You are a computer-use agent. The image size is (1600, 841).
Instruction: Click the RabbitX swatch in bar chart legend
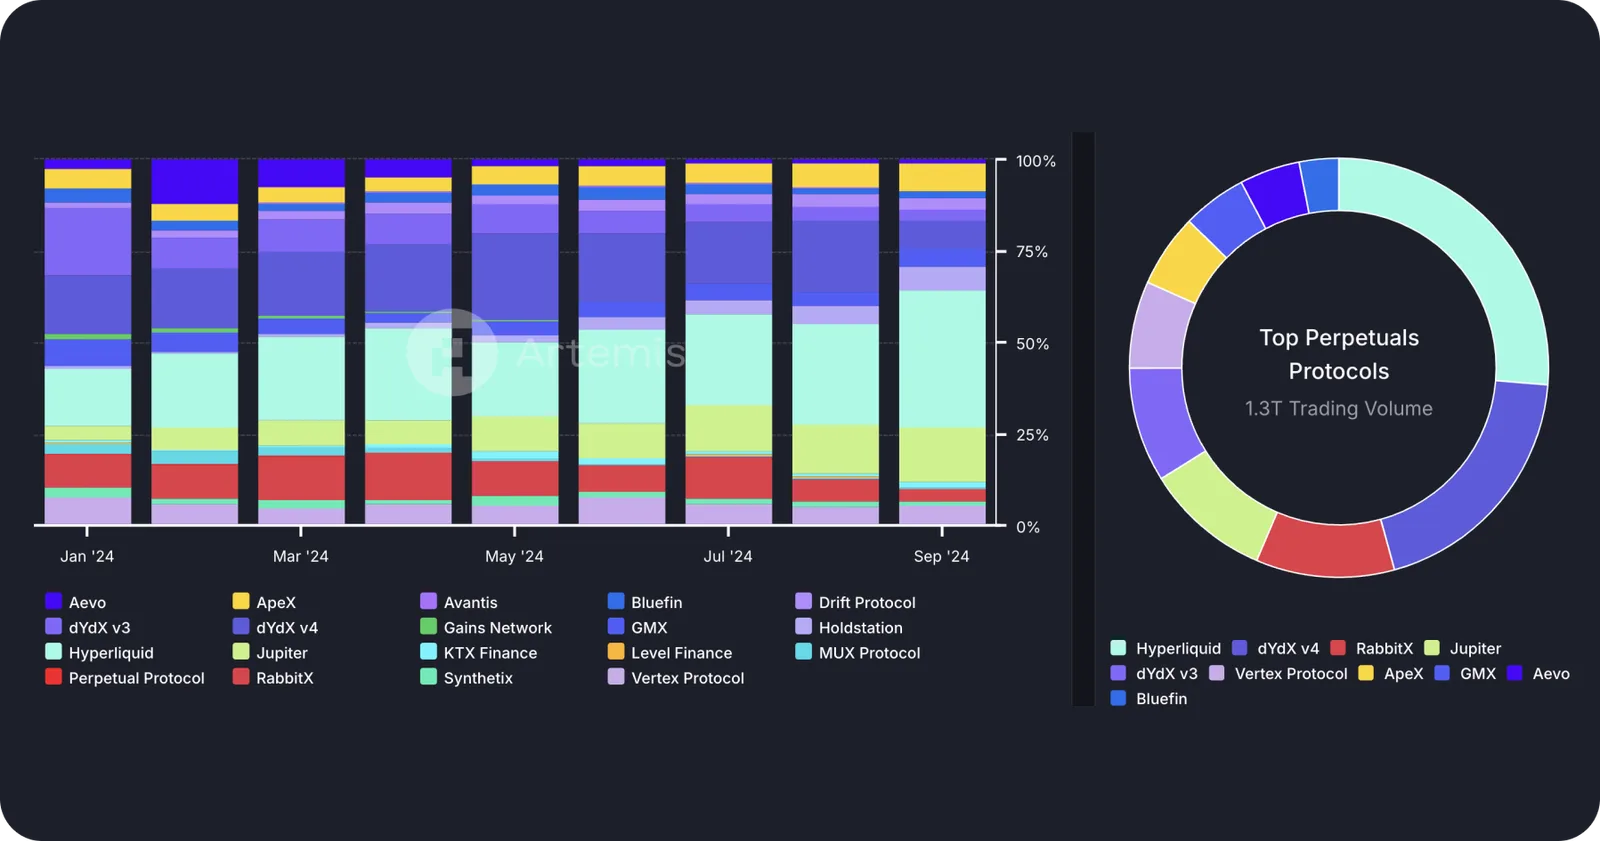tap(241, 676)
